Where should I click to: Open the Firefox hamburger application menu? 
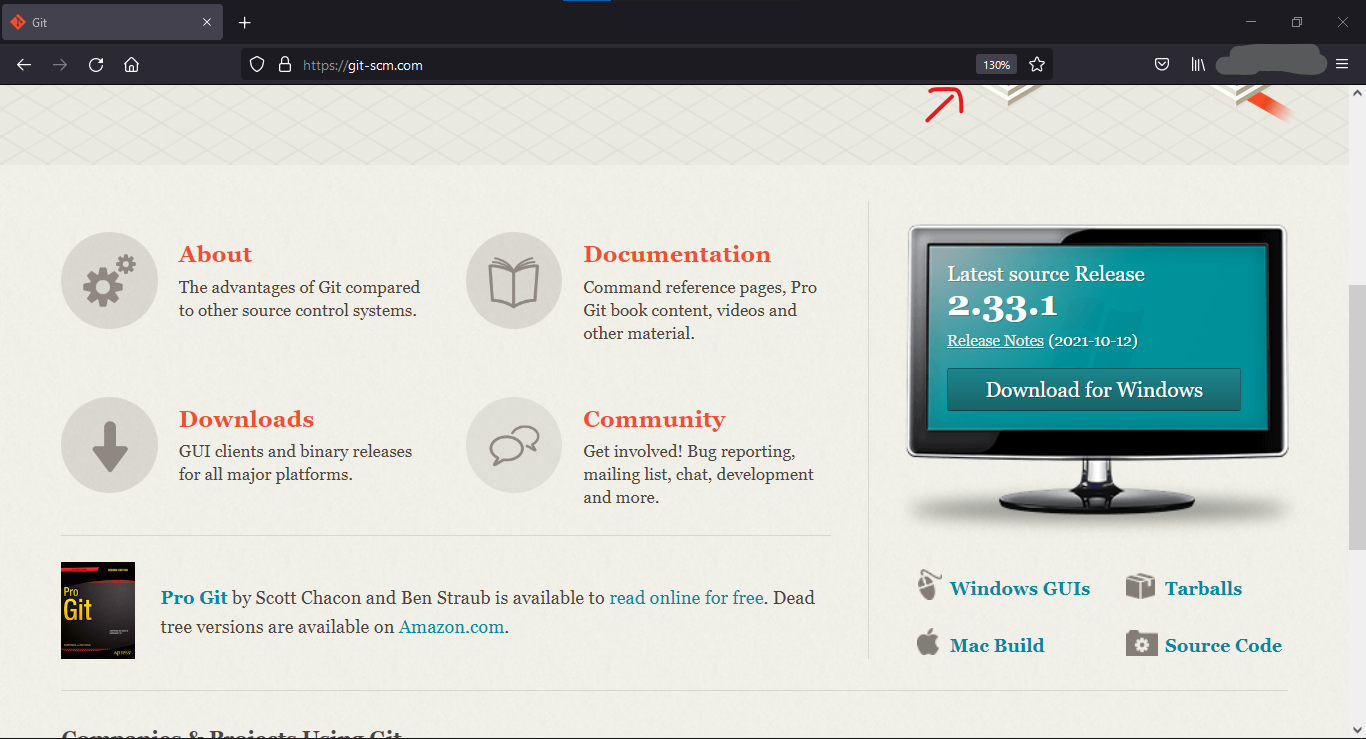pyautogui.click(x=1342, y=64)
